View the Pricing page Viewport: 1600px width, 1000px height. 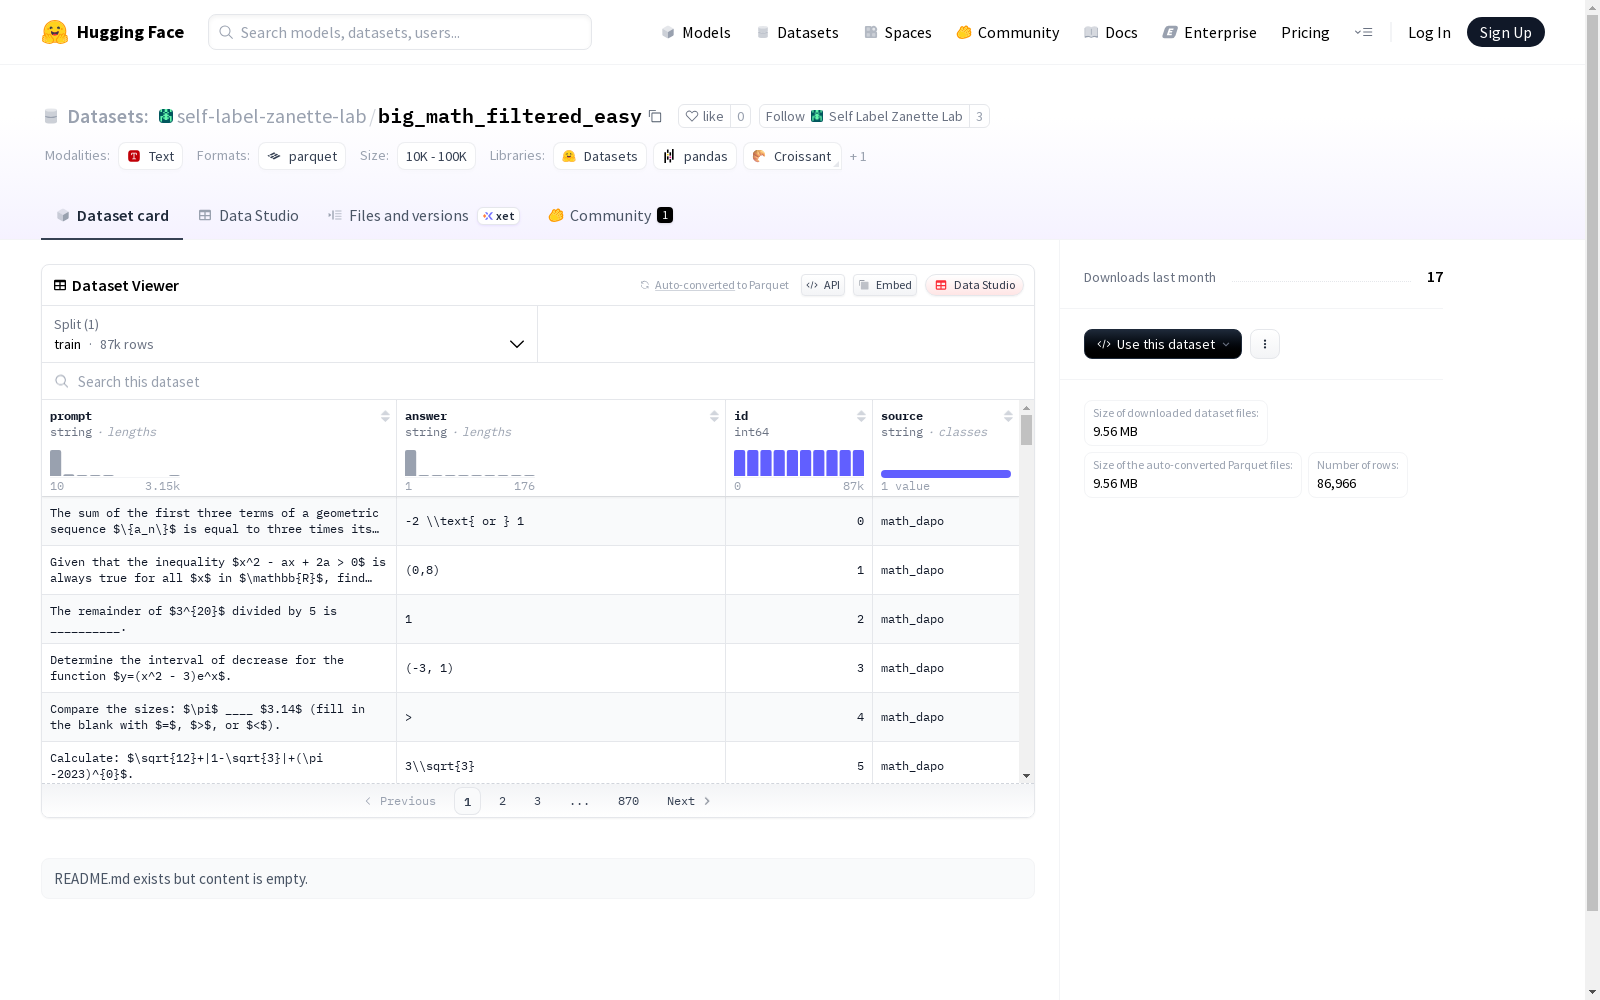[x=1305, y=32]
